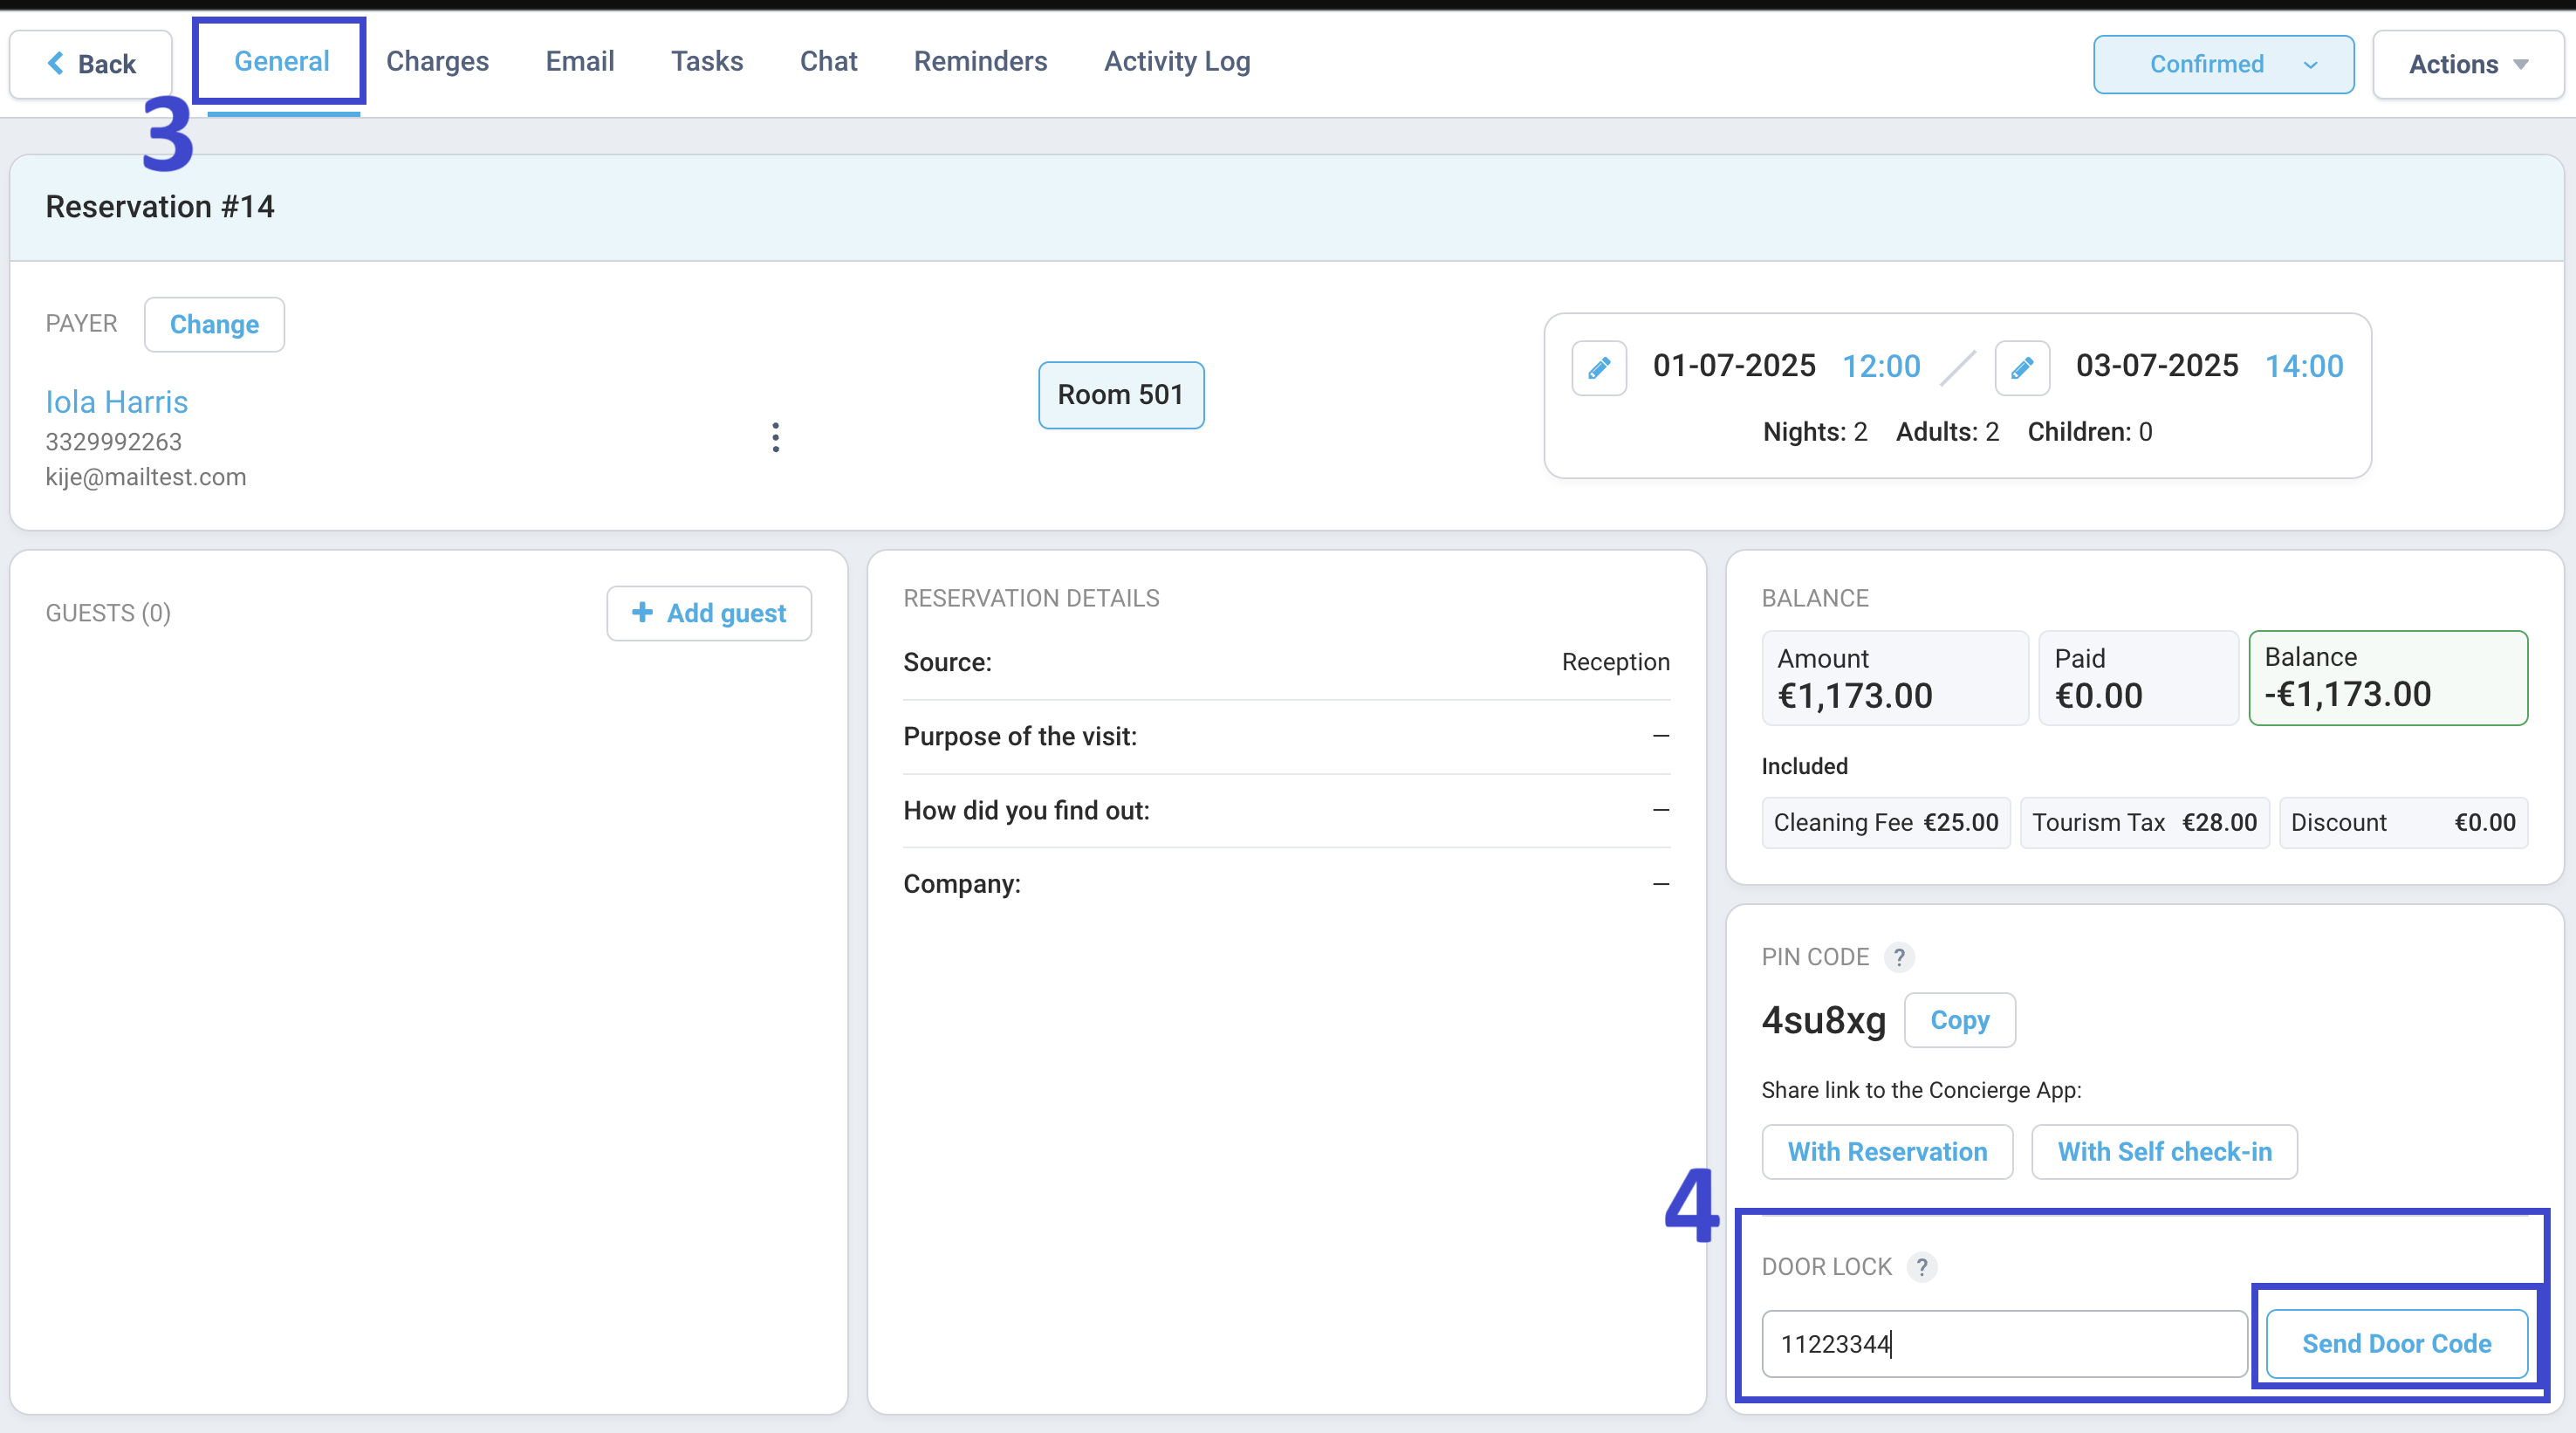Click the Source Reception value
This screenshot has width=2576, height=1433.
click(1616, 662)
